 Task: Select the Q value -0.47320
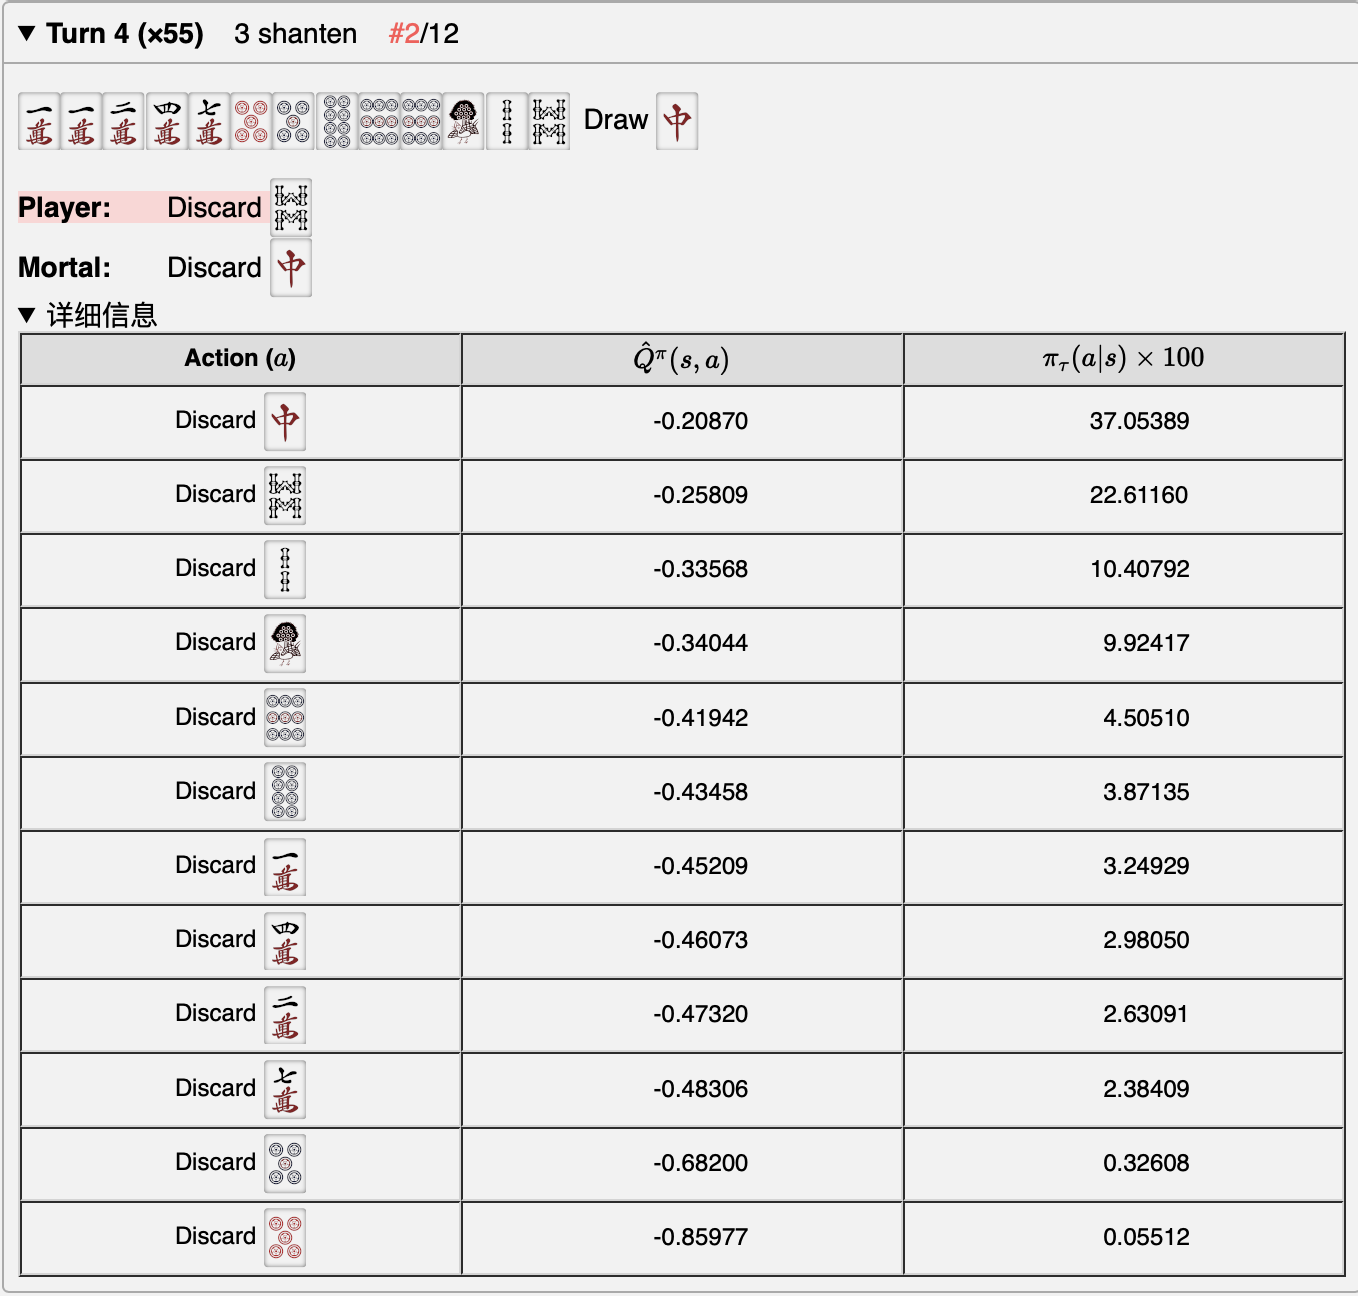click(700, 1014)
